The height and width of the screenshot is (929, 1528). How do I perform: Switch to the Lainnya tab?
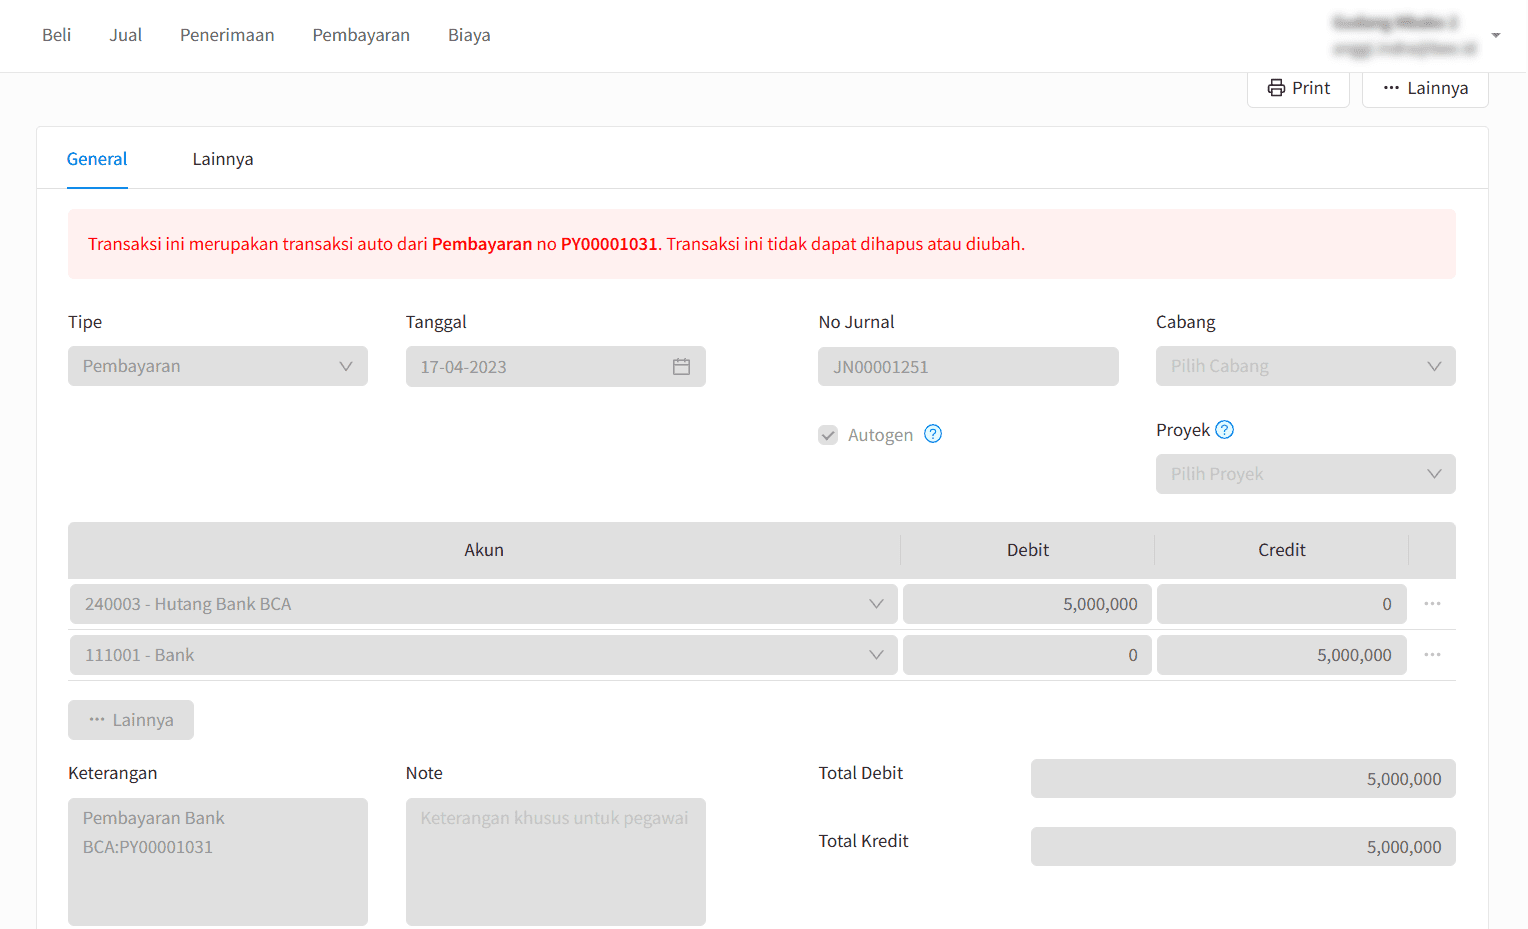pos(223,159)
